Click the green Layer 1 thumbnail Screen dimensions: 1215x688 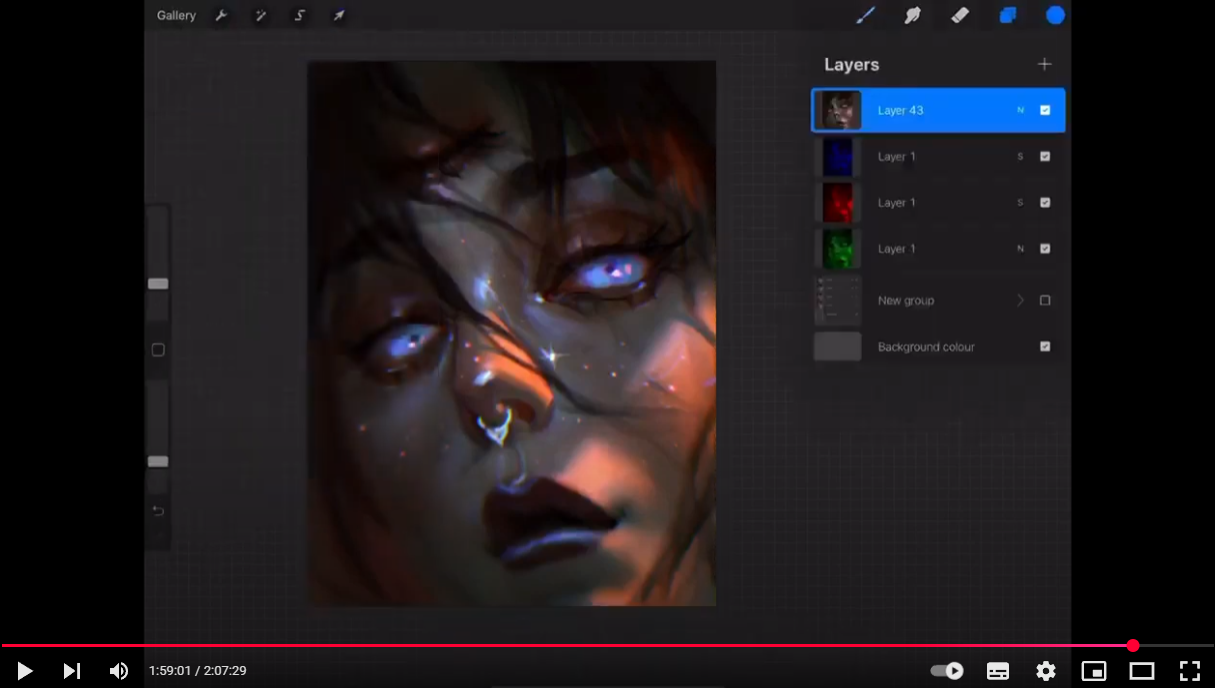837,248
